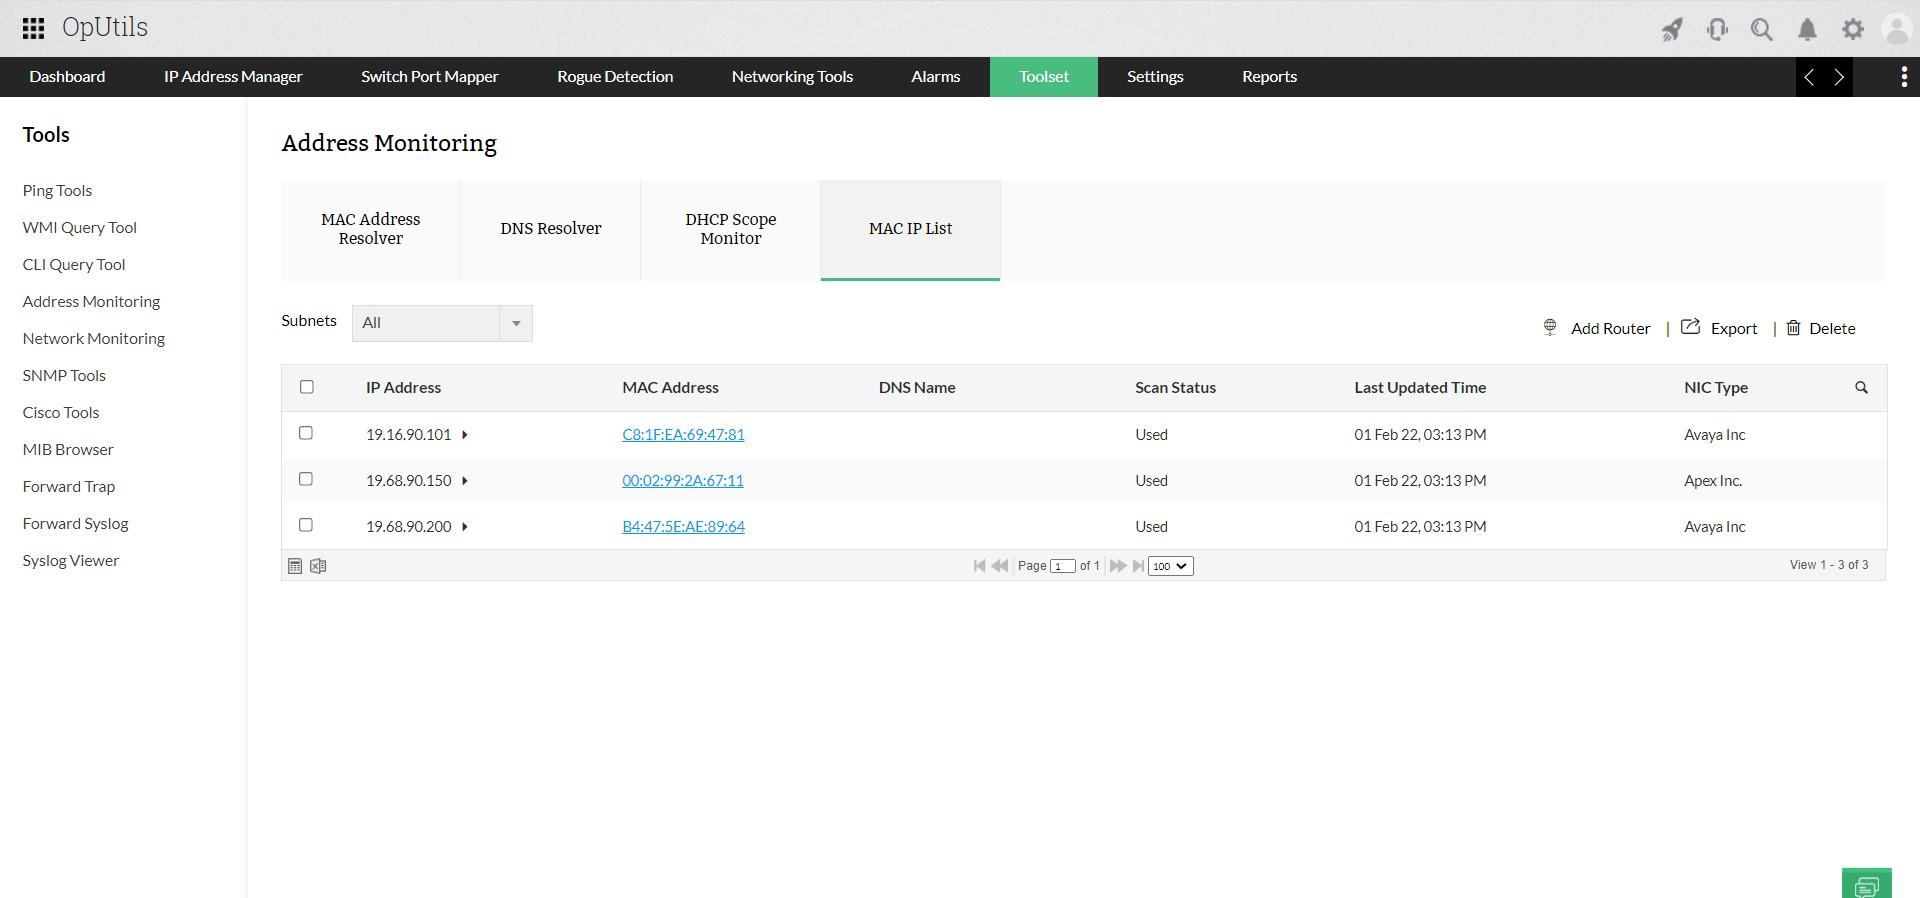This screenshot has height=898, width=1920.
Task: Open the notifications bell
Action: click(x=1807, y=29)
